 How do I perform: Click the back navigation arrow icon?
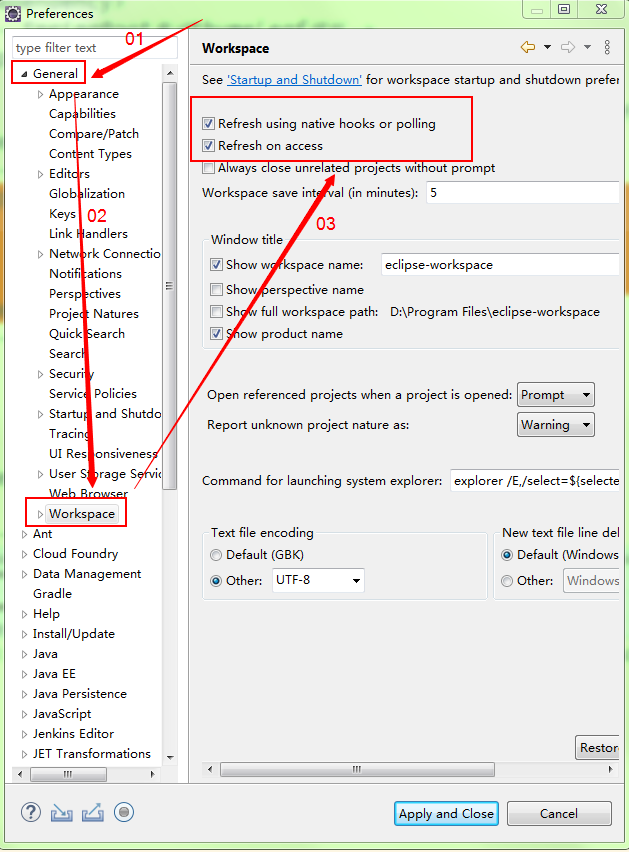527,47
